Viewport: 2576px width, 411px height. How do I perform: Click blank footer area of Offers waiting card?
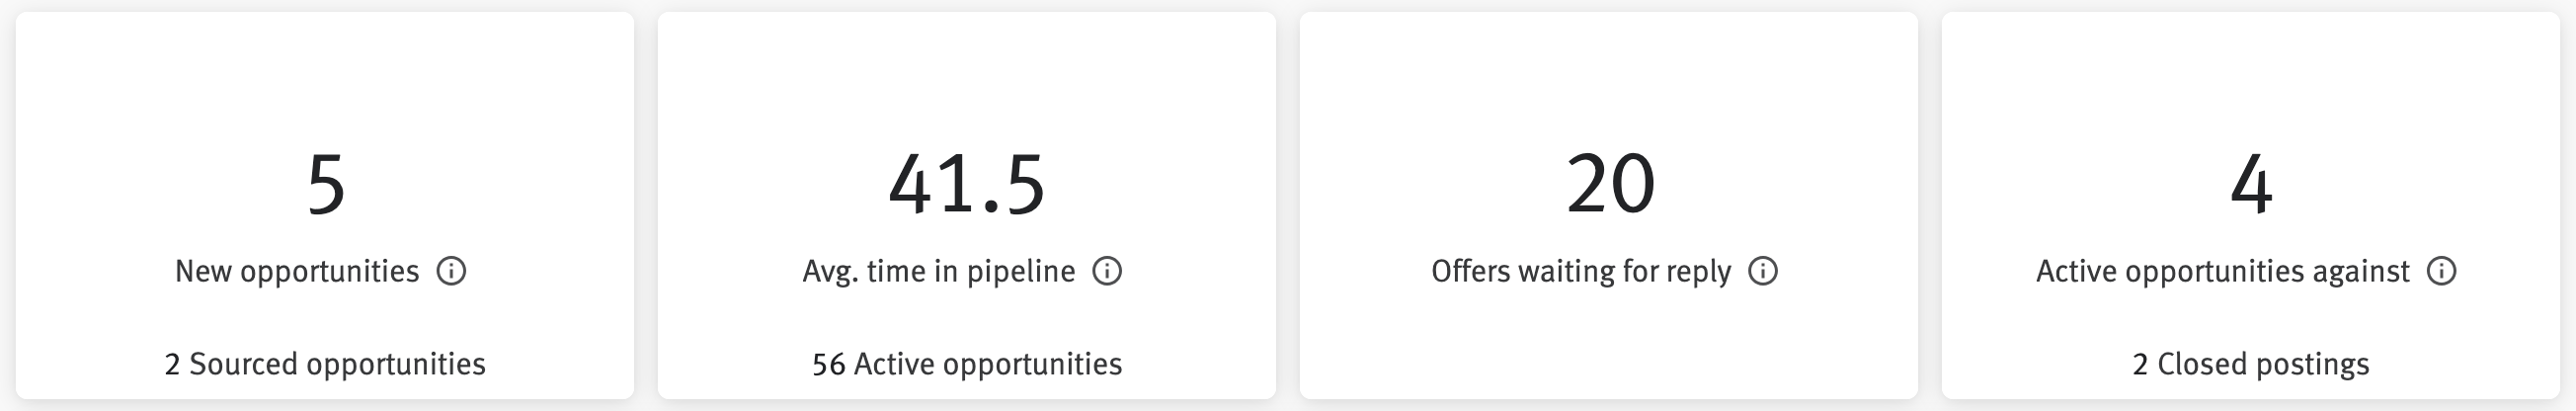point(1609,360)
